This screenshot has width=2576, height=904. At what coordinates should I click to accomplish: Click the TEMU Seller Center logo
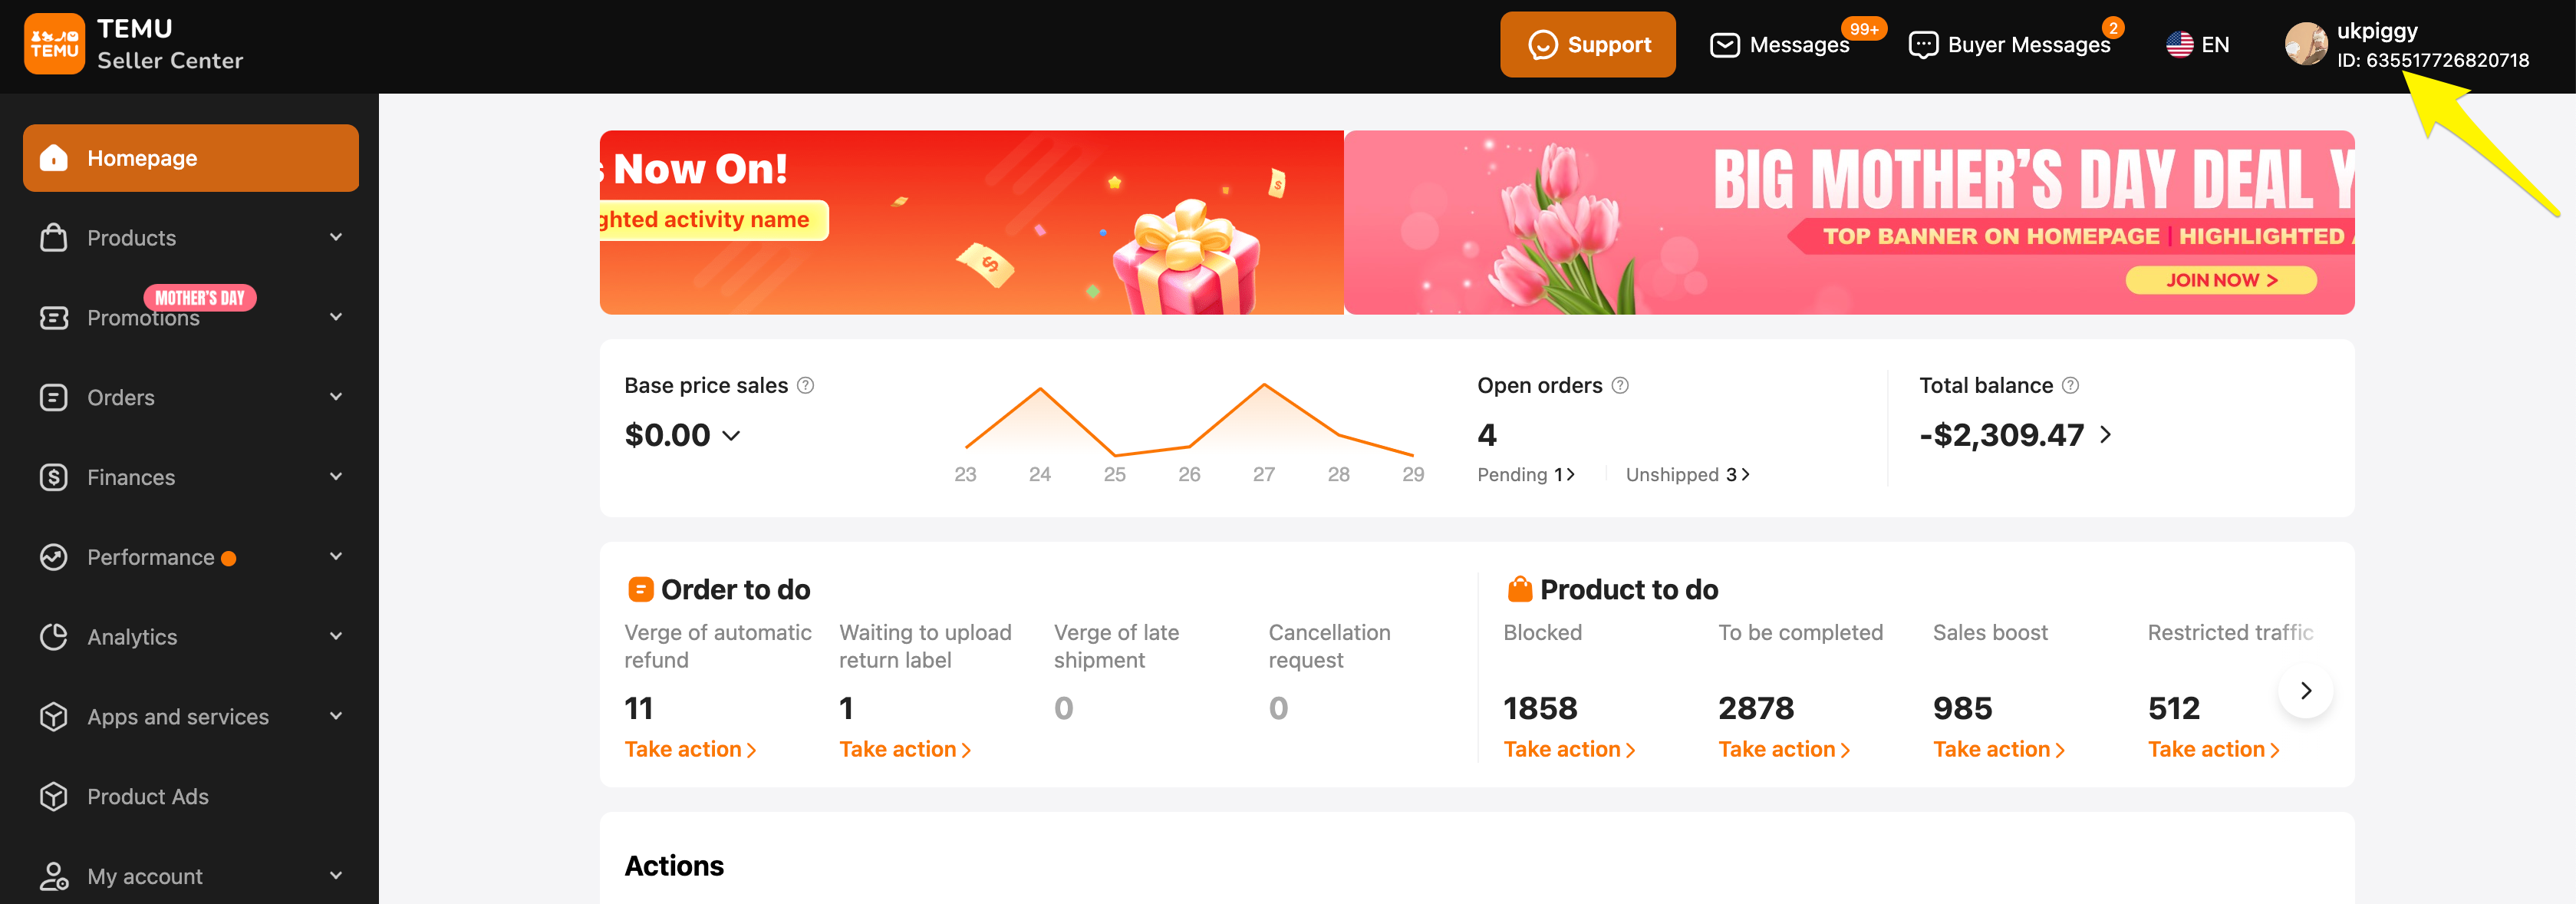click(x=55, y=45)
